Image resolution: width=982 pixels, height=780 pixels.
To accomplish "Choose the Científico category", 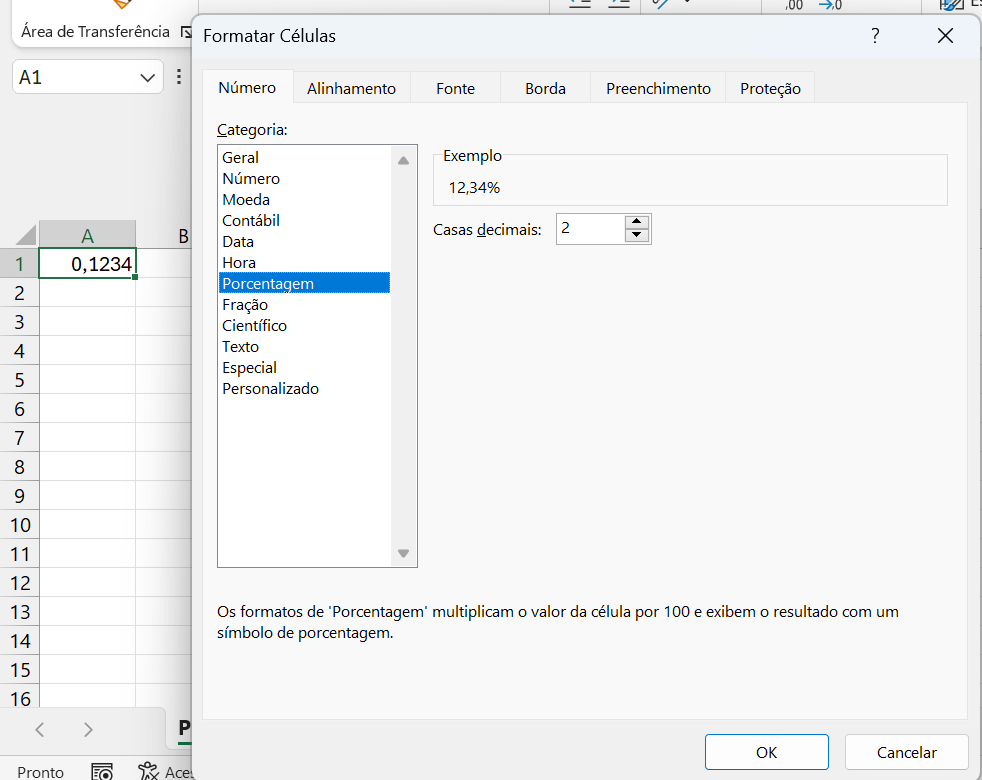I will (304, 325).
